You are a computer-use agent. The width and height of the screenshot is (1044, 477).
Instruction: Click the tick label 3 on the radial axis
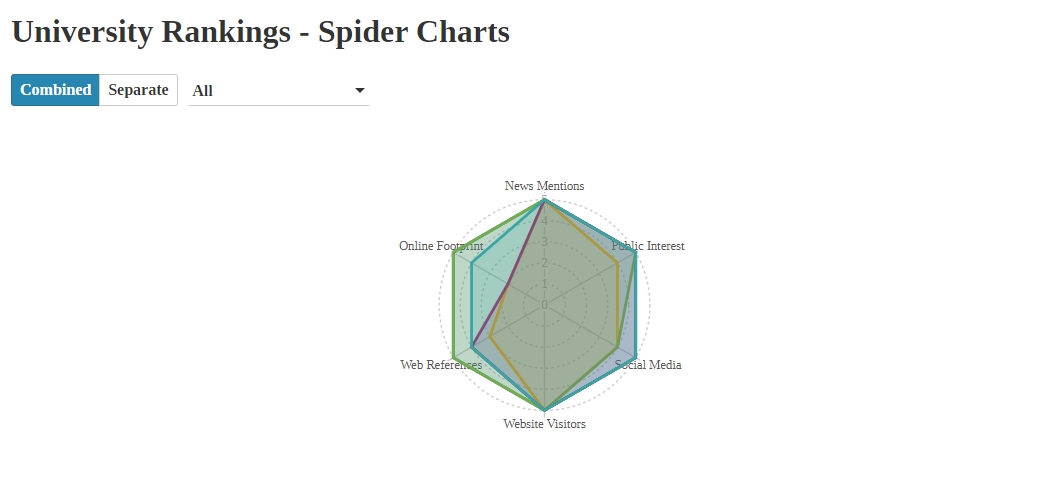tap(545, 242)
